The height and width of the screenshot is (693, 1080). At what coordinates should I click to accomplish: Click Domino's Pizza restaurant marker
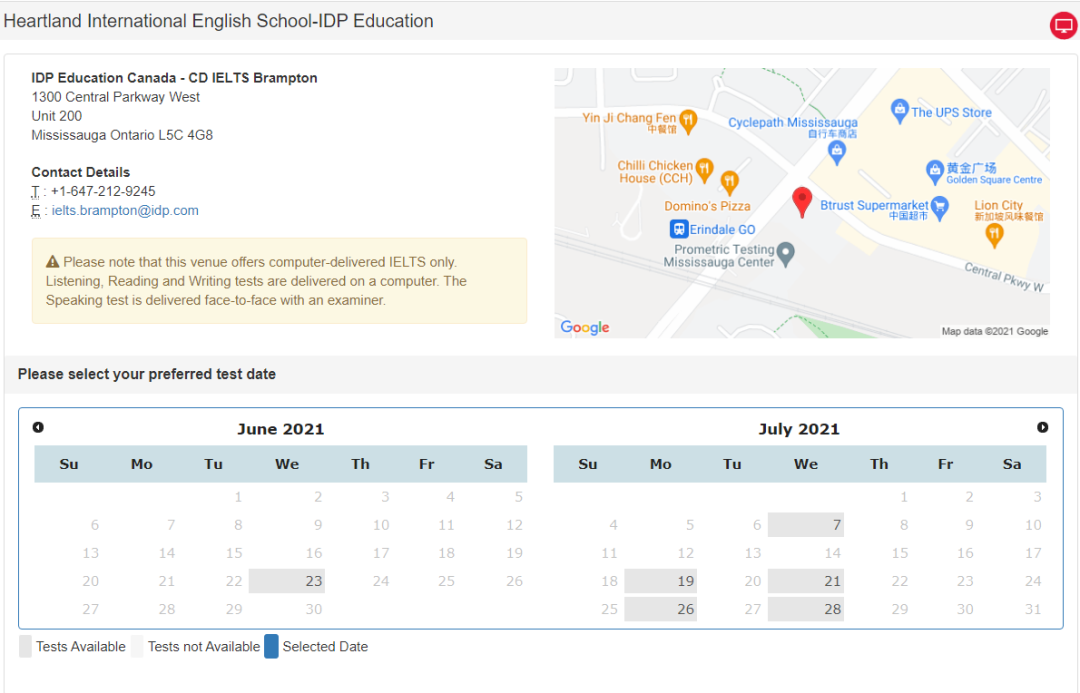tap(729, 182)
